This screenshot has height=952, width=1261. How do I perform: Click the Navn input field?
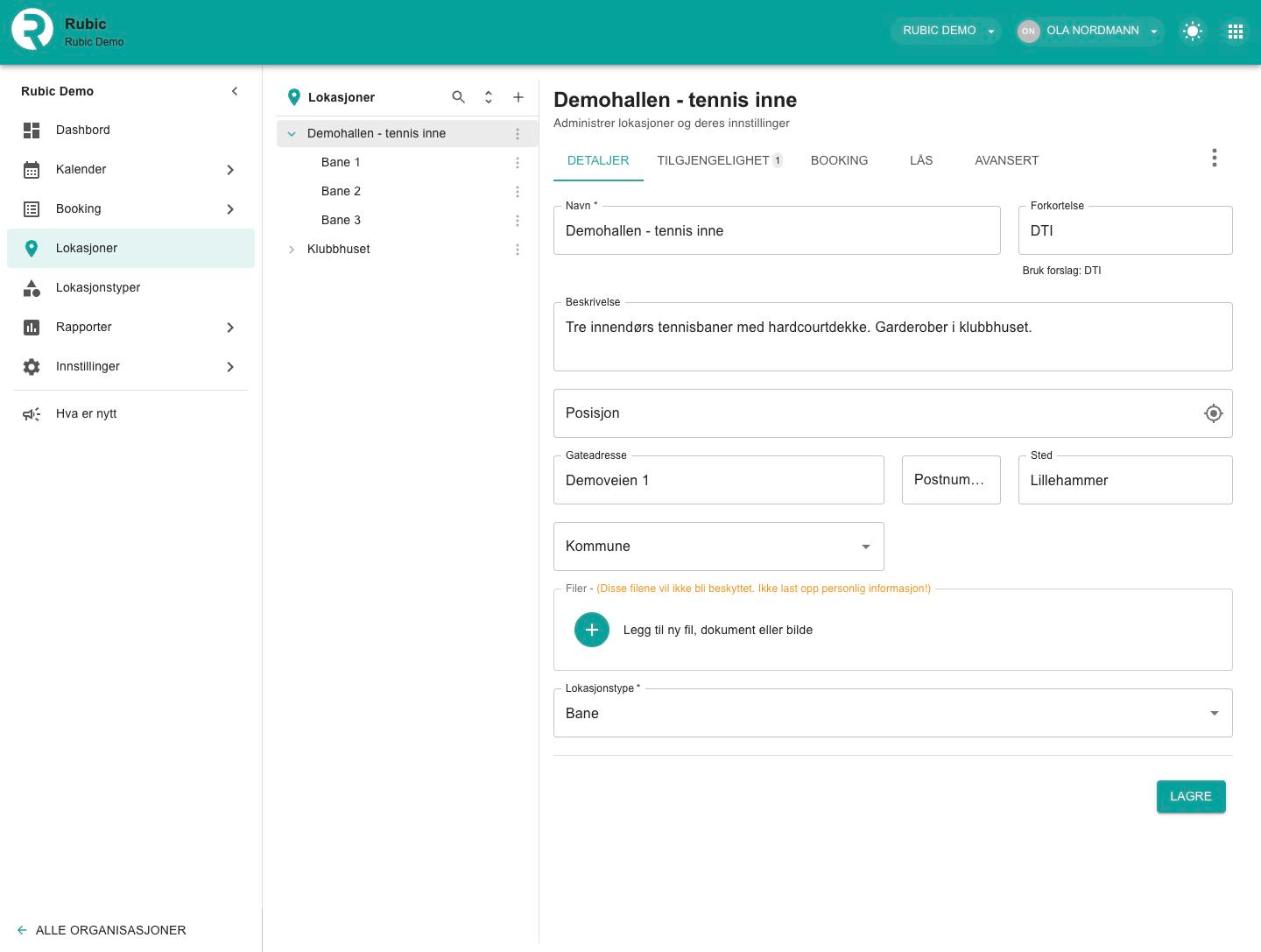777,231
